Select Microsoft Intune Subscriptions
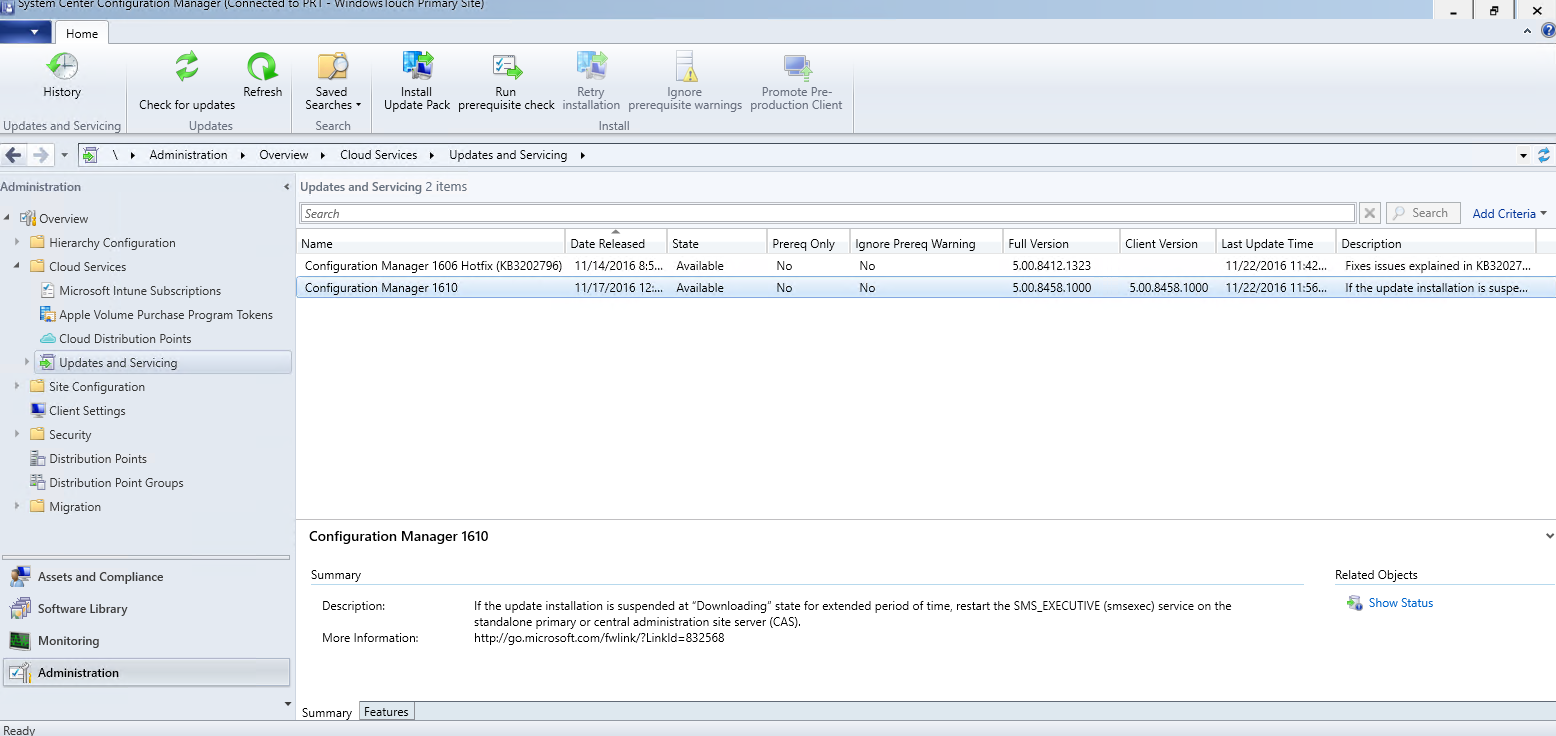The image size is (1556, 736). (139, 291)
